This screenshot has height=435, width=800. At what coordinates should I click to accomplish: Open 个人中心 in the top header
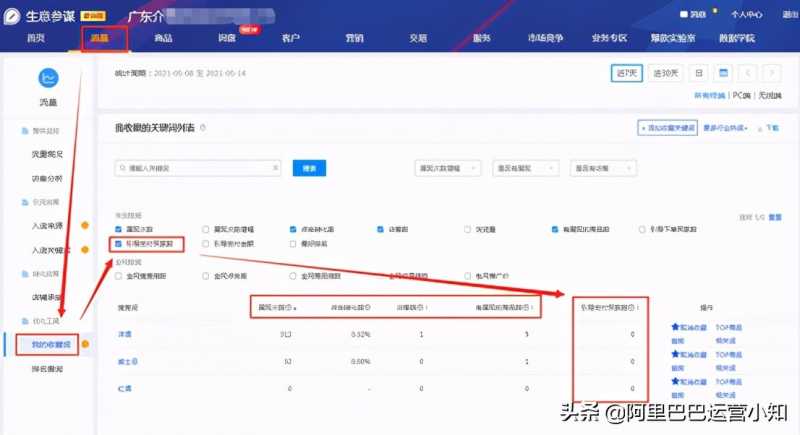point(746,14)
